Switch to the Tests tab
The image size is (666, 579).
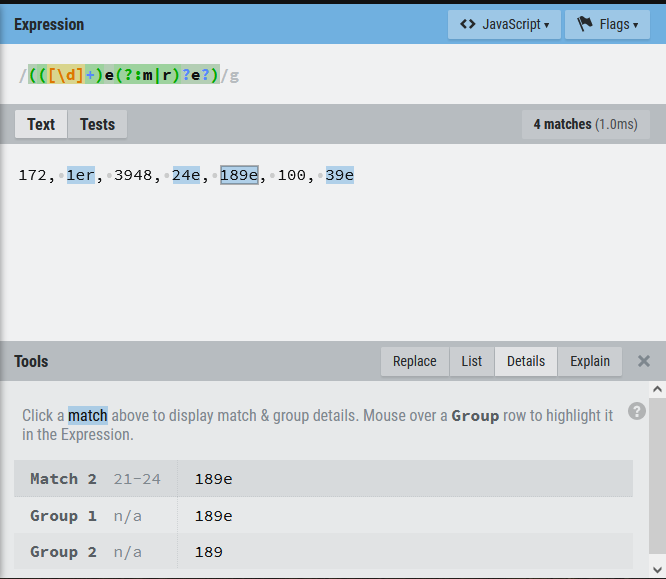point(97,124)
